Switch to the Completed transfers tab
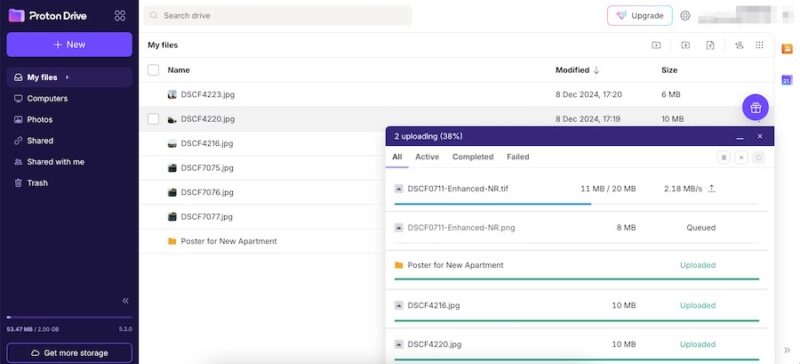Screen dimensions: 800x364 click(473, 157)
